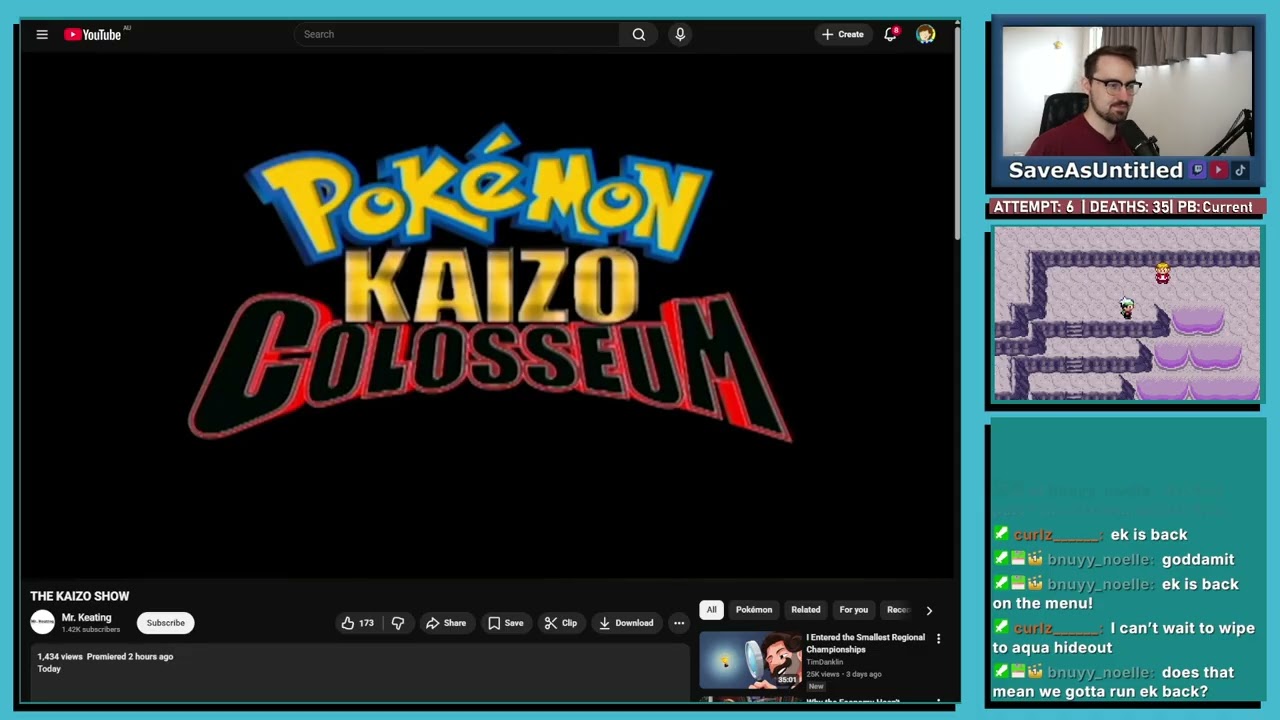
Task: Click the SaveAsUntitled streamer name overlay
Action: pos(1096,170)
